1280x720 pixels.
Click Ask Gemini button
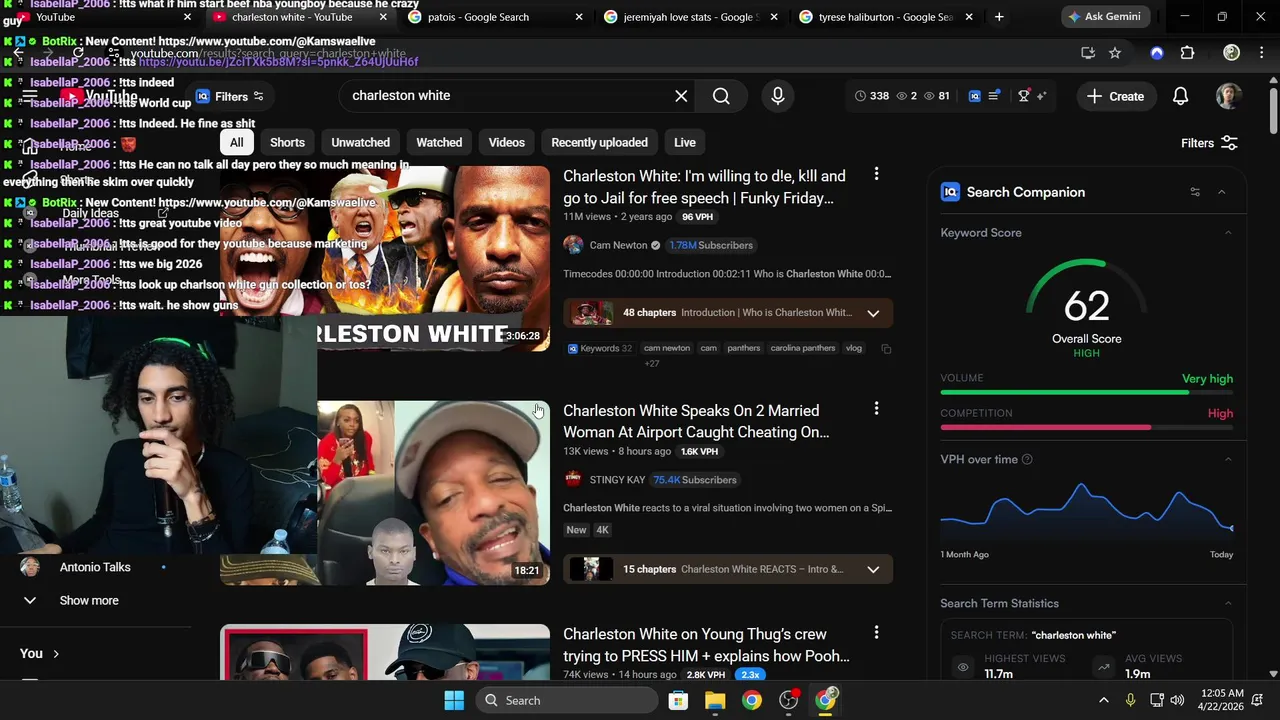[x=1105, y=17]
